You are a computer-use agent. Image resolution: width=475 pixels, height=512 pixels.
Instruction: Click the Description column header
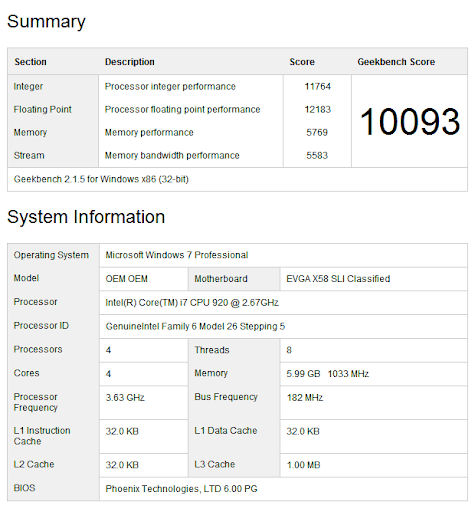[130, 62]
